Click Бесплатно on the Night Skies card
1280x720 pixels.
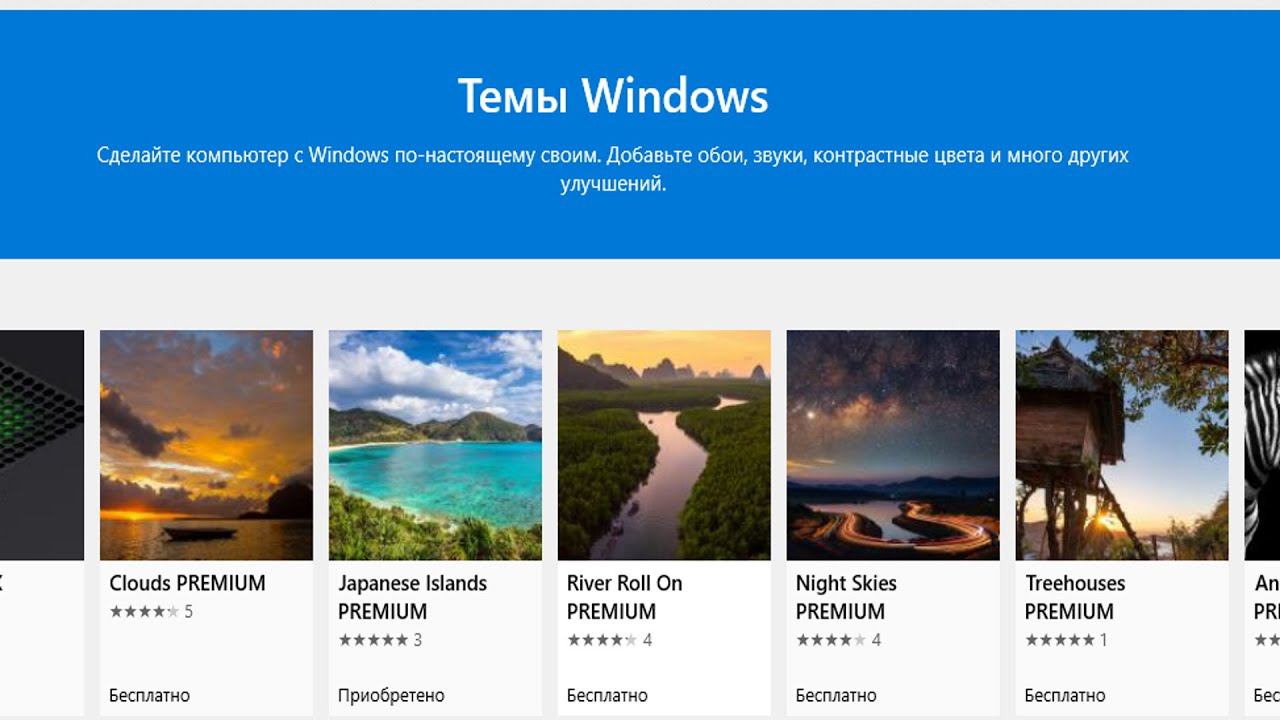click(x=836, y=695)
